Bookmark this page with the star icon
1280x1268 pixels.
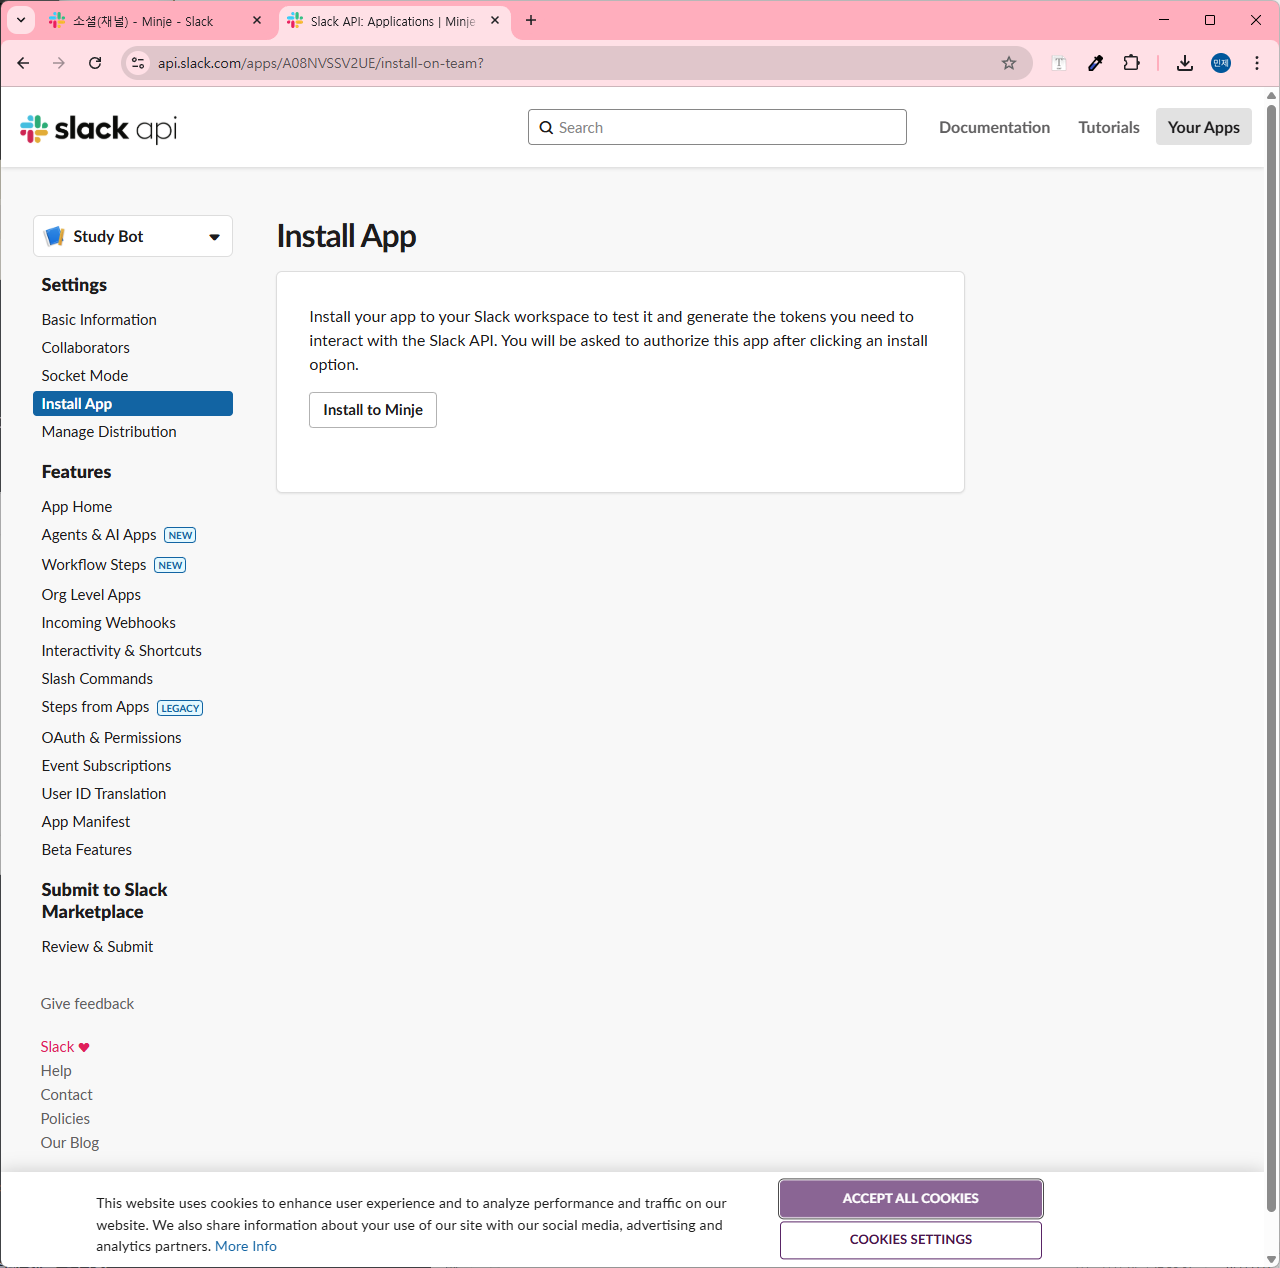click(x=1009, y=63)
